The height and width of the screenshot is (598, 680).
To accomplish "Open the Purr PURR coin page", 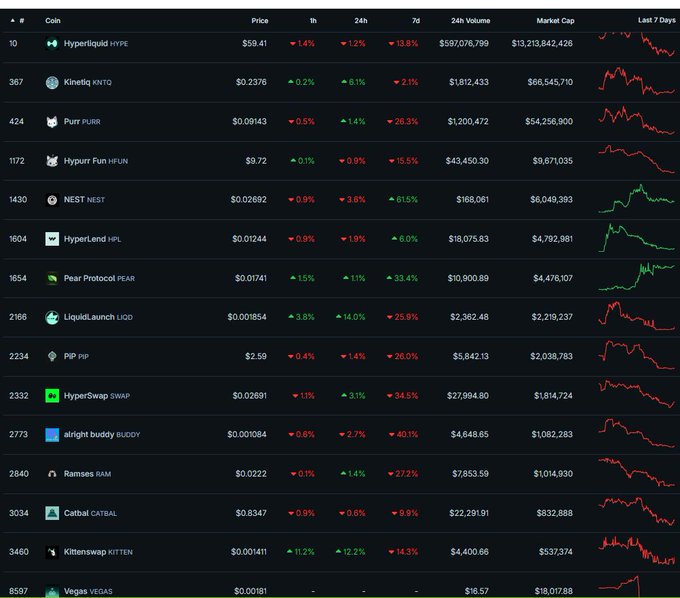I will pos(82,121).
